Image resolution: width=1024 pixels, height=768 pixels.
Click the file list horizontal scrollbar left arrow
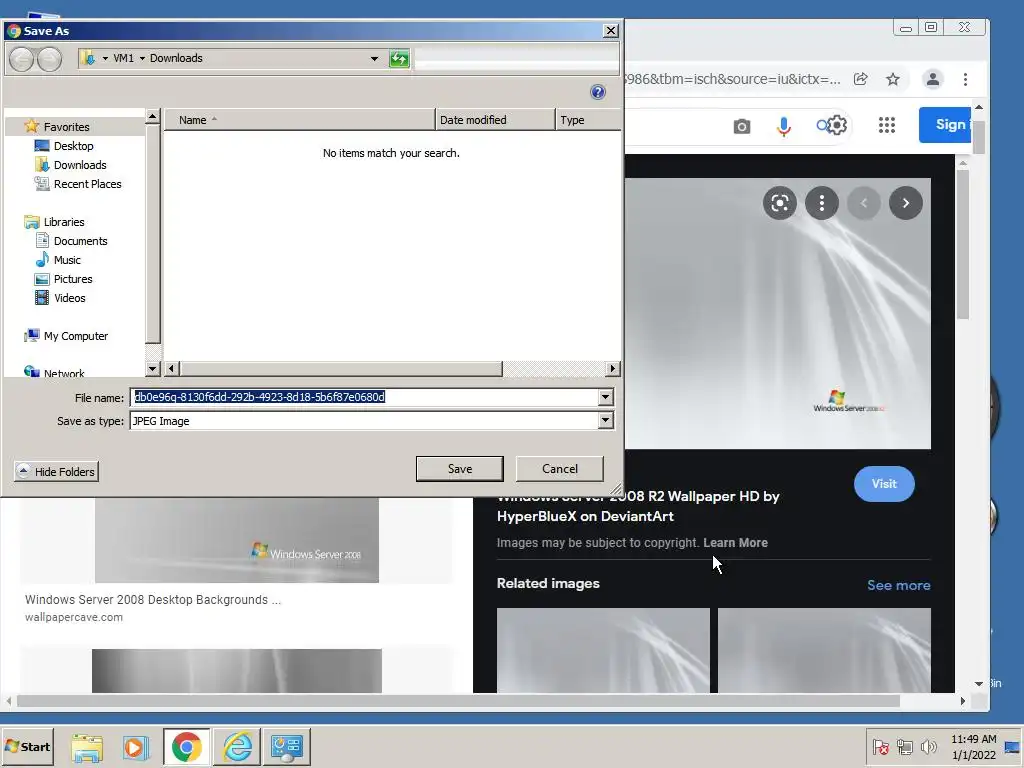[x=172, y=369]
